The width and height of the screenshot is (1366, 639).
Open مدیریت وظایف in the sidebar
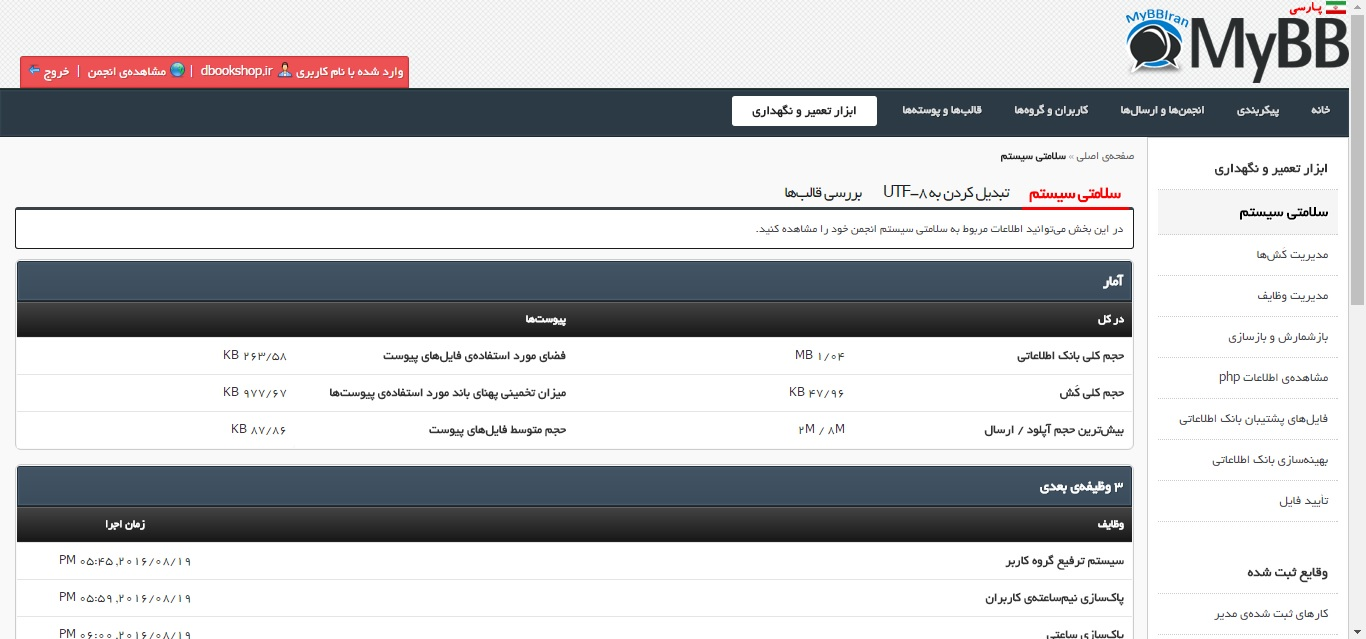(1292, 296)
